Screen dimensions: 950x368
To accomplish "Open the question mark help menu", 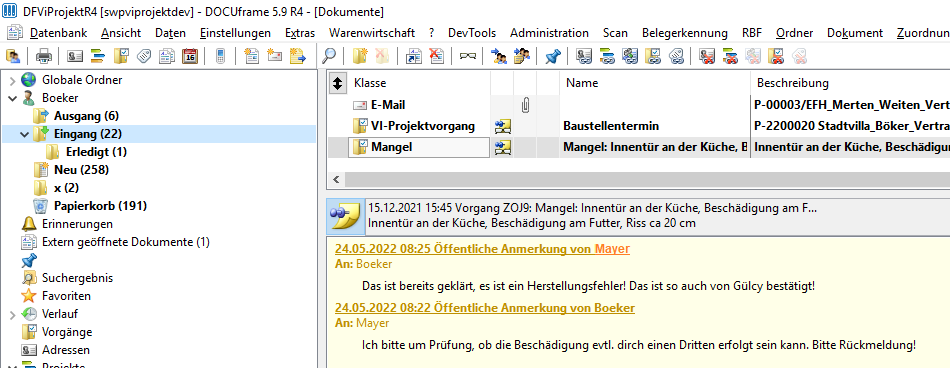I will pyautogui.click(x=431, y=33).
